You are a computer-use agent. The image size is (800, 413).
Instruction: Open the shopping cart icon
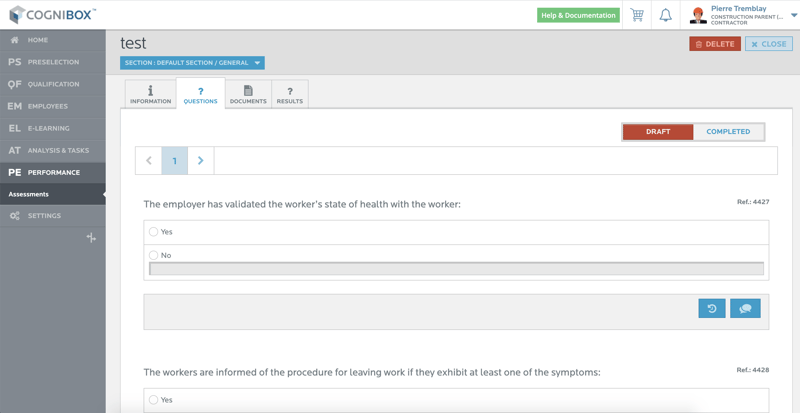(637, 15)
